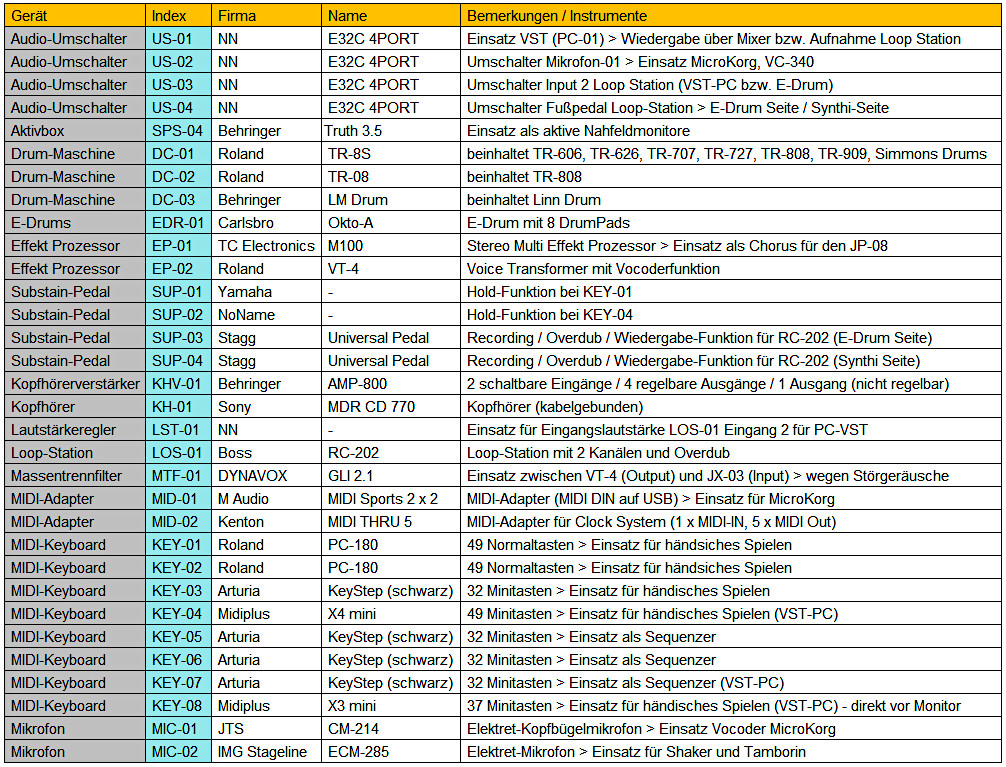Select the 'Carlsbro' company cell
Image resolution: width=1006 pixels, height=767 pixels.
[x=266, y=223]
